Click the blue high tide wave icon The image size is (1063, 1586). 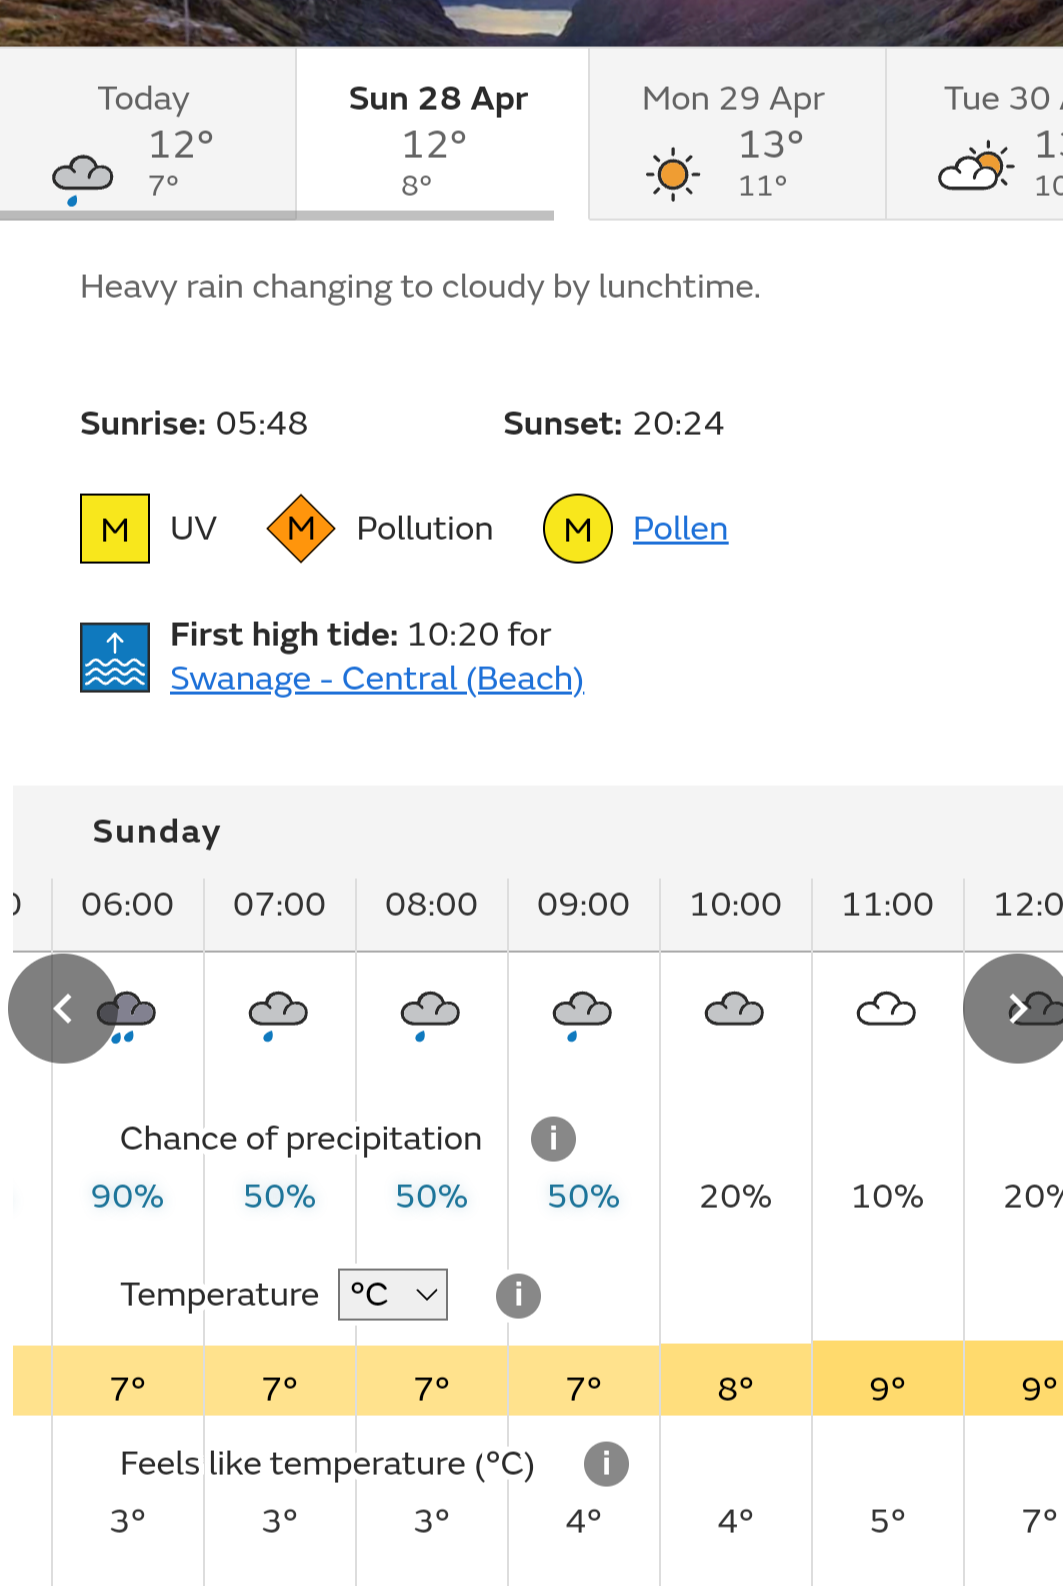pos(115,658)
